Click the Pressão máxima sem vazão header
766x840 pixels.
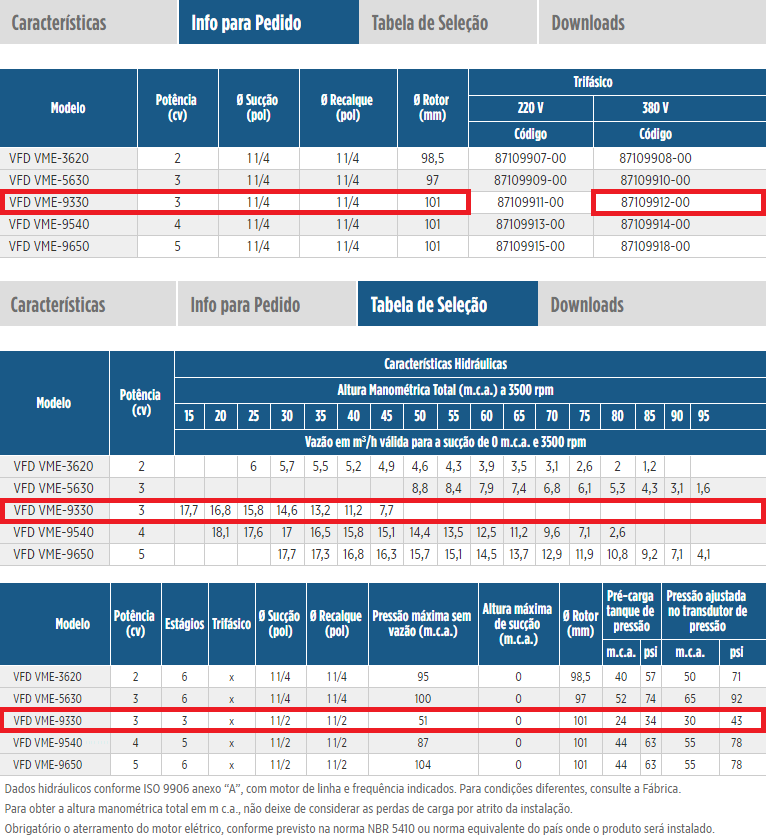421,624
